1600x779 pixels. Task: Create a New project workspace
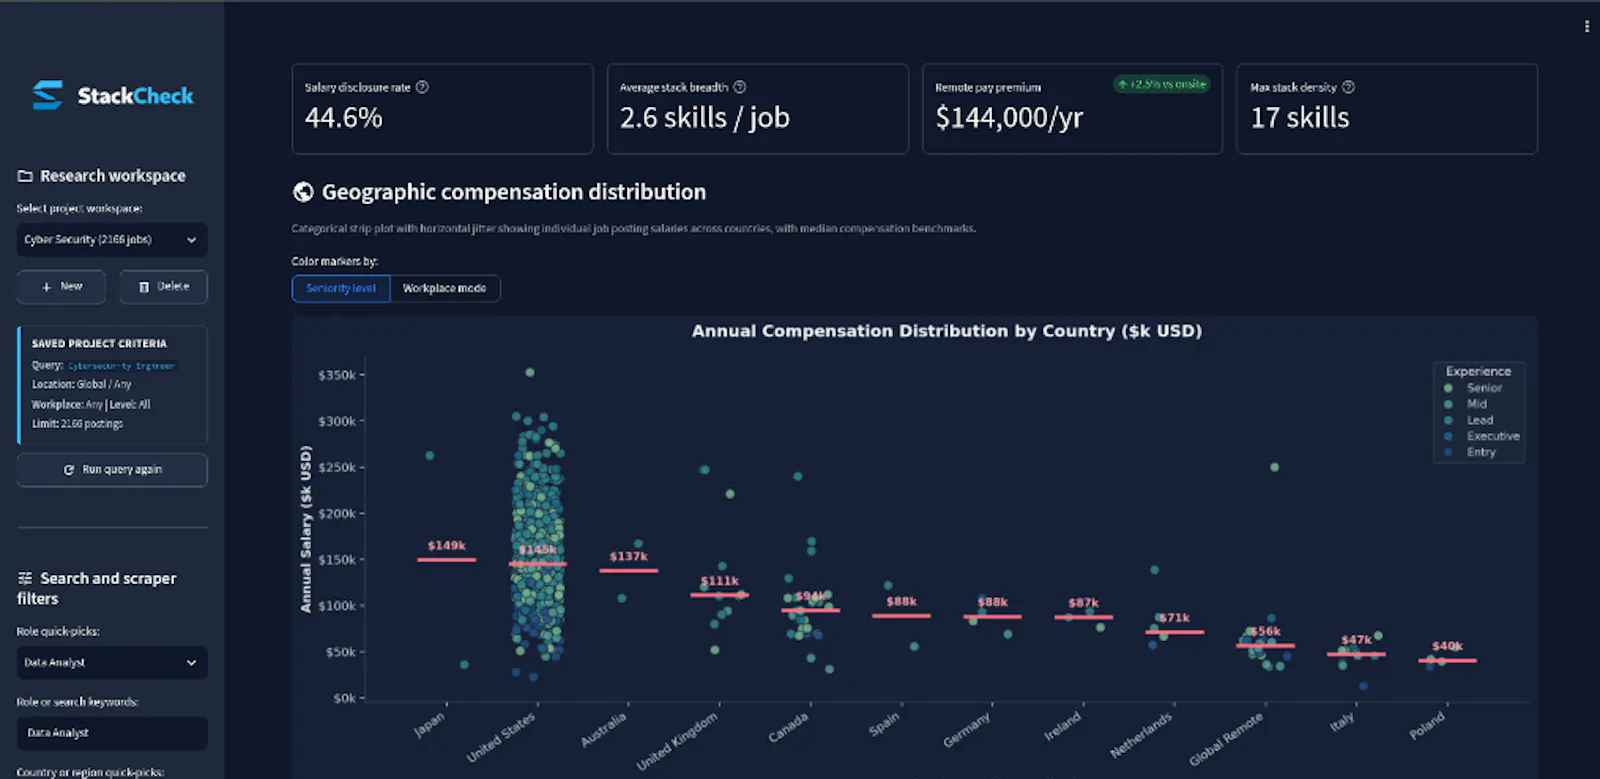61,287
